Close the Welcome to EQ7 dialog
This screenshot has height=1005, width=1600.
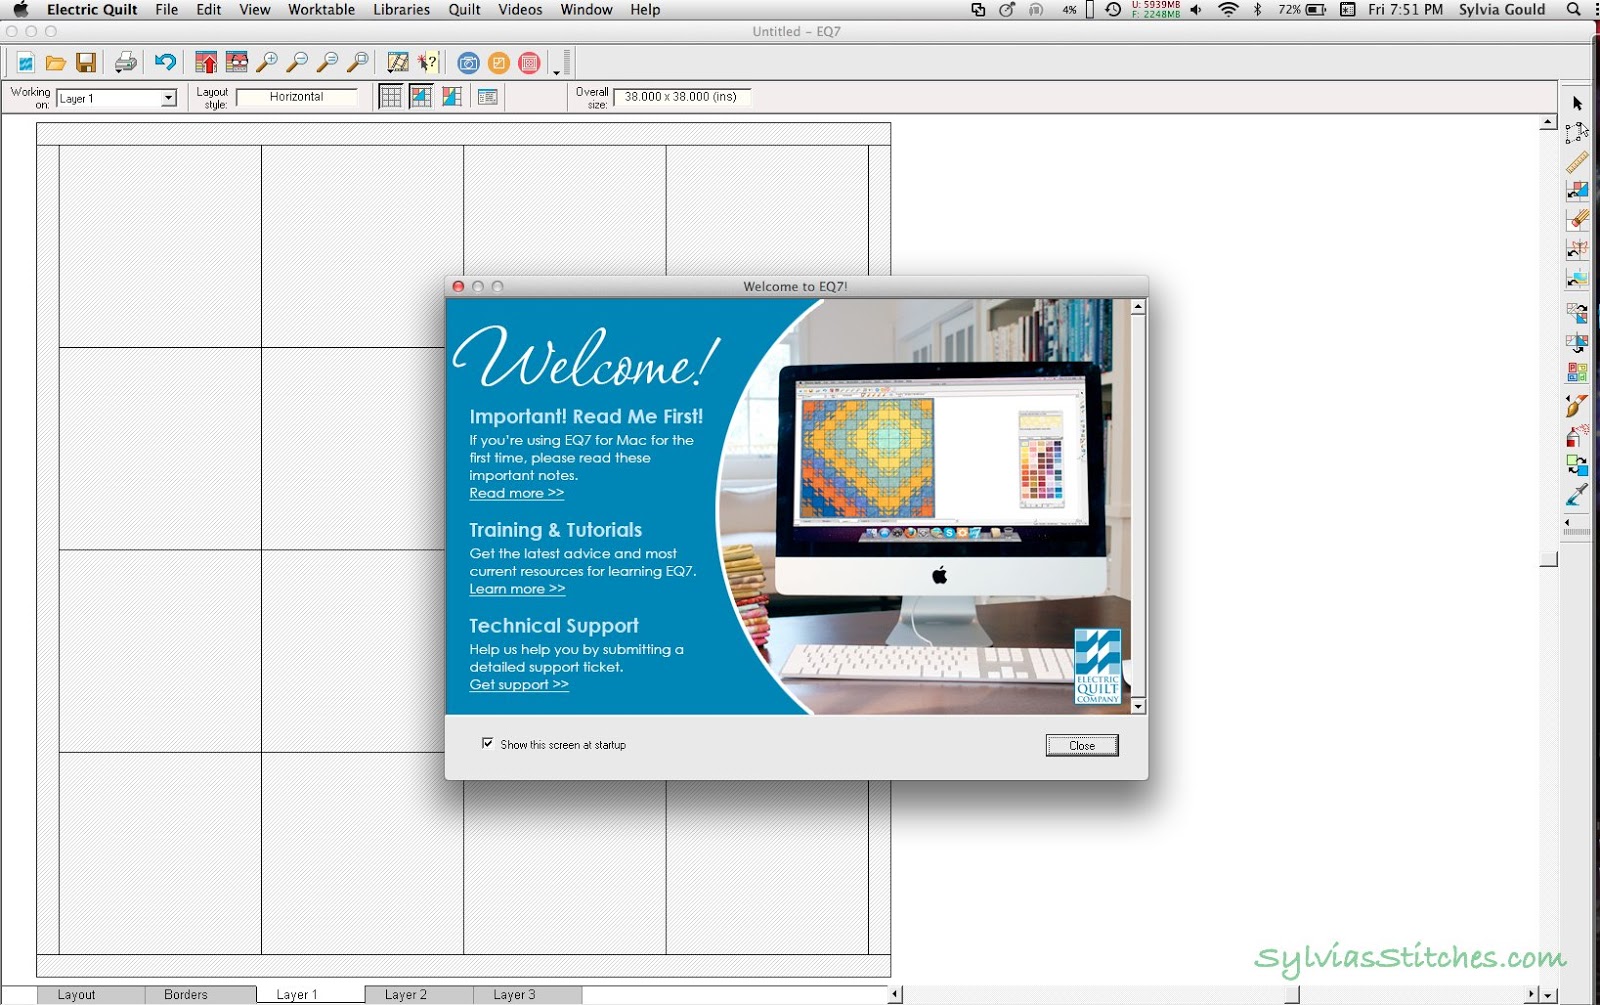pyautogui.click(x=1082, y=745)
